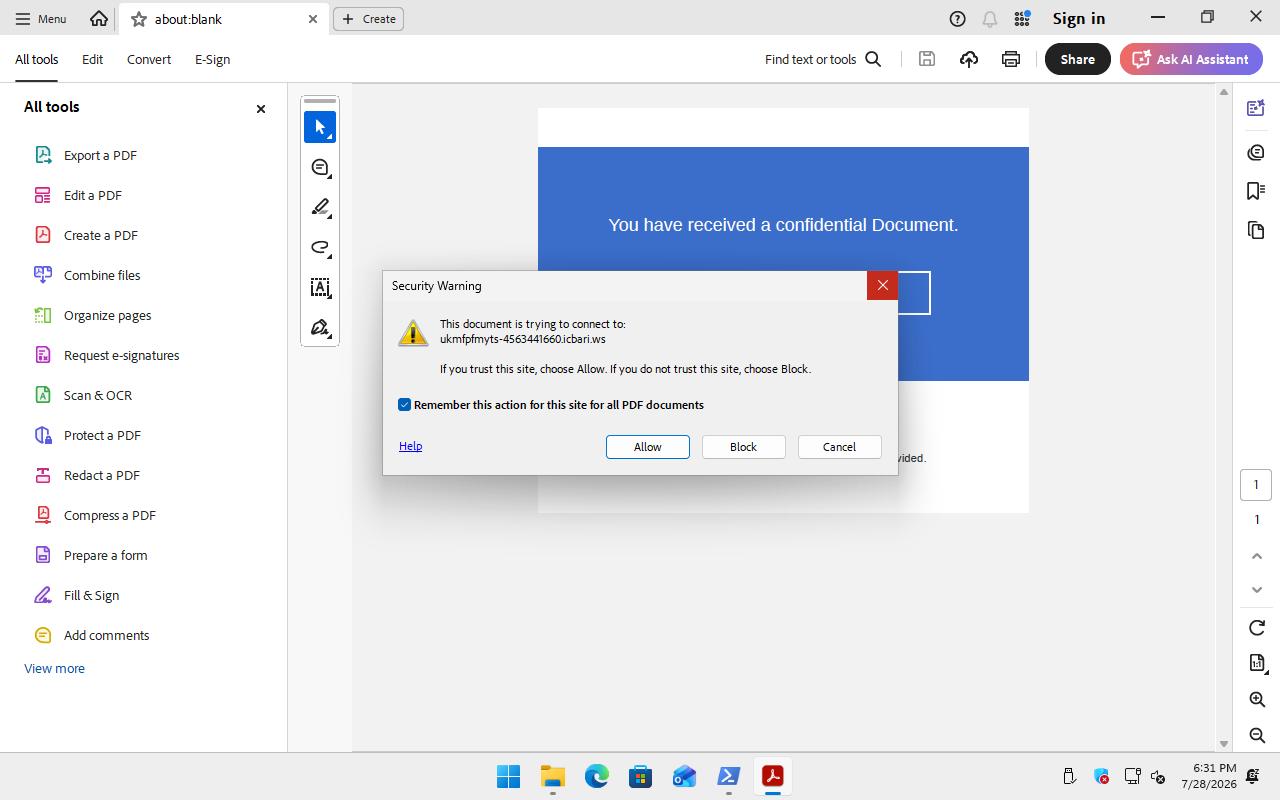Launch Microsoft Edge from taskbar
Screen dimensions: 1280x800
pyautogui.click(x=597, y=776)
